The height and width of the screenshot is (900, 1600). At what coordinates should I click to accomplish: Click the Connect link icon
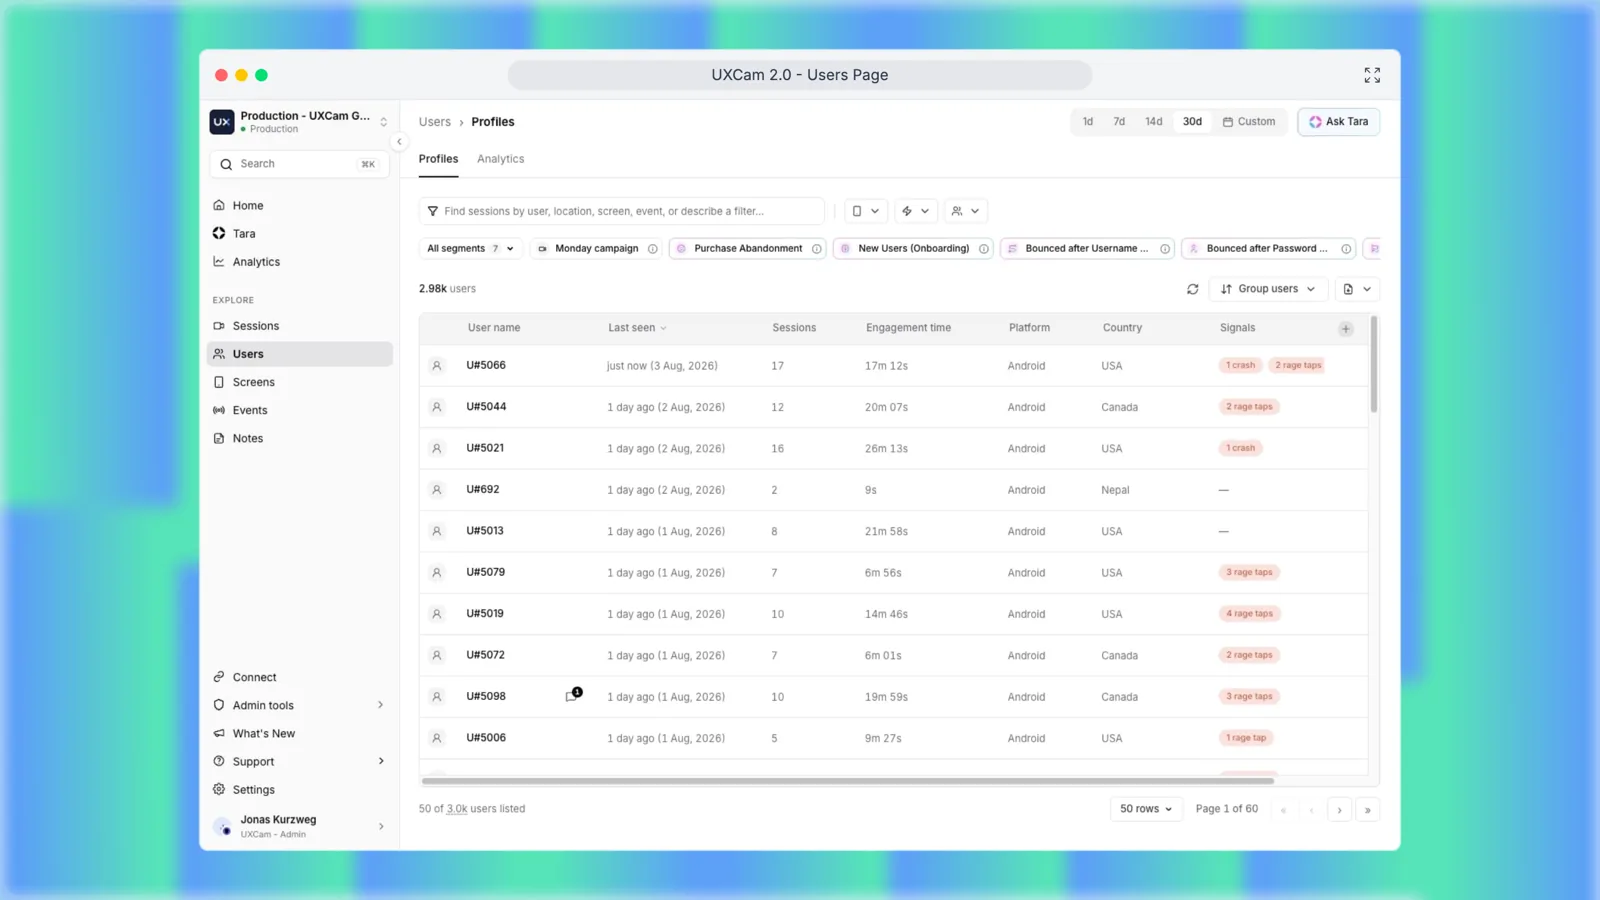coord(219,677)
